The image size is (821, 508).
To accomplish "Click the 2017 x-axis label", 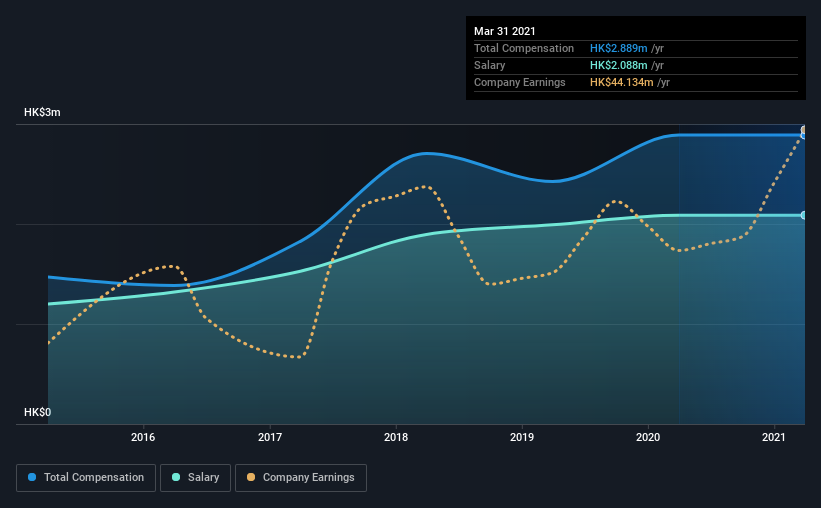I will [x=270, y=437].
